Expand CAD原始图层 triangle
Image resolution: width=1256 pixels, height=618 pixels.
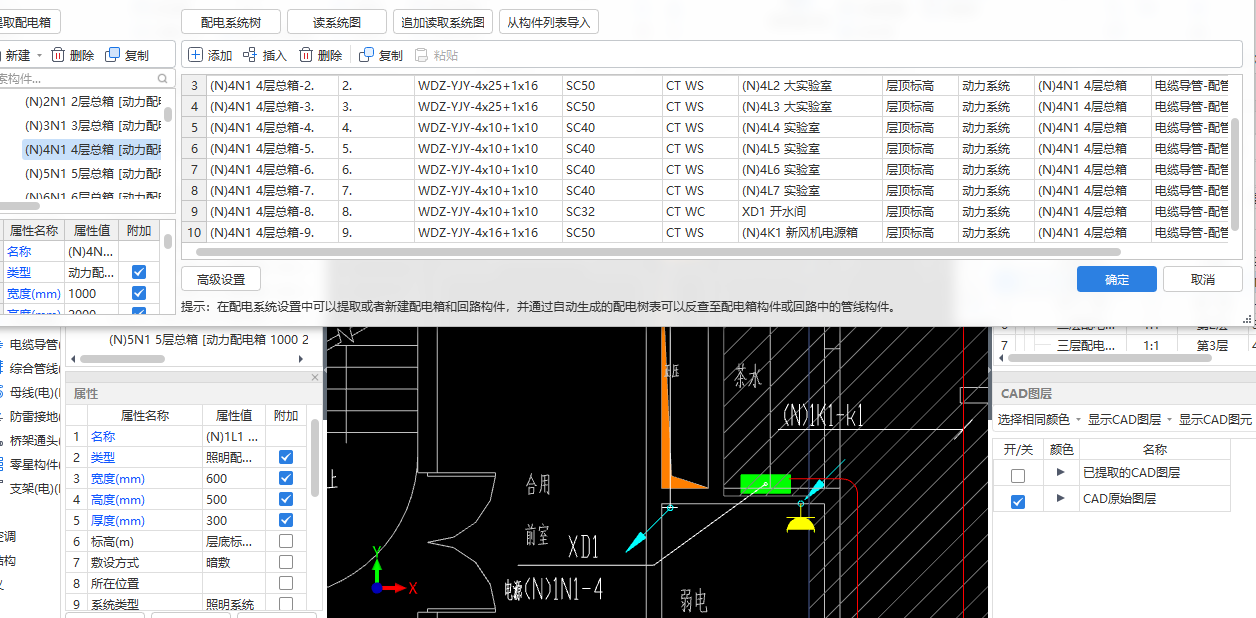tap(1060, 497)
